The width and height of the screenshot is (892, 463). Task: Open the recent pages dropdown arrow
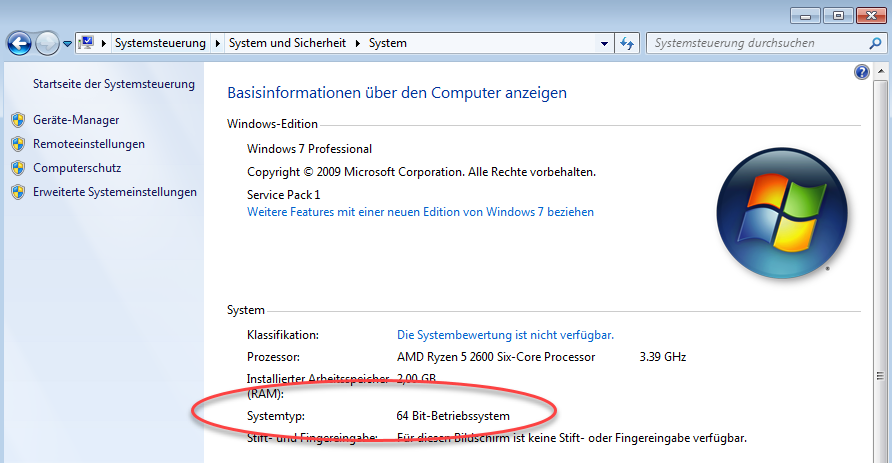click(67, 44)
